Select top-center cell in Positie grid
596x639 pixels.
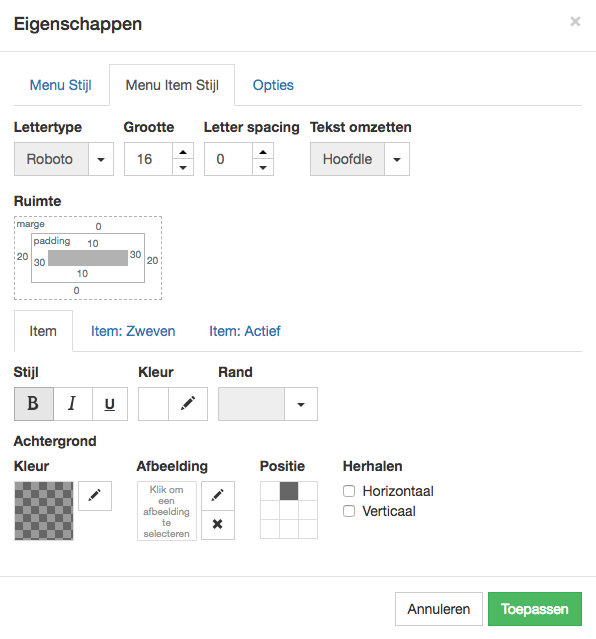click(289, 491)
